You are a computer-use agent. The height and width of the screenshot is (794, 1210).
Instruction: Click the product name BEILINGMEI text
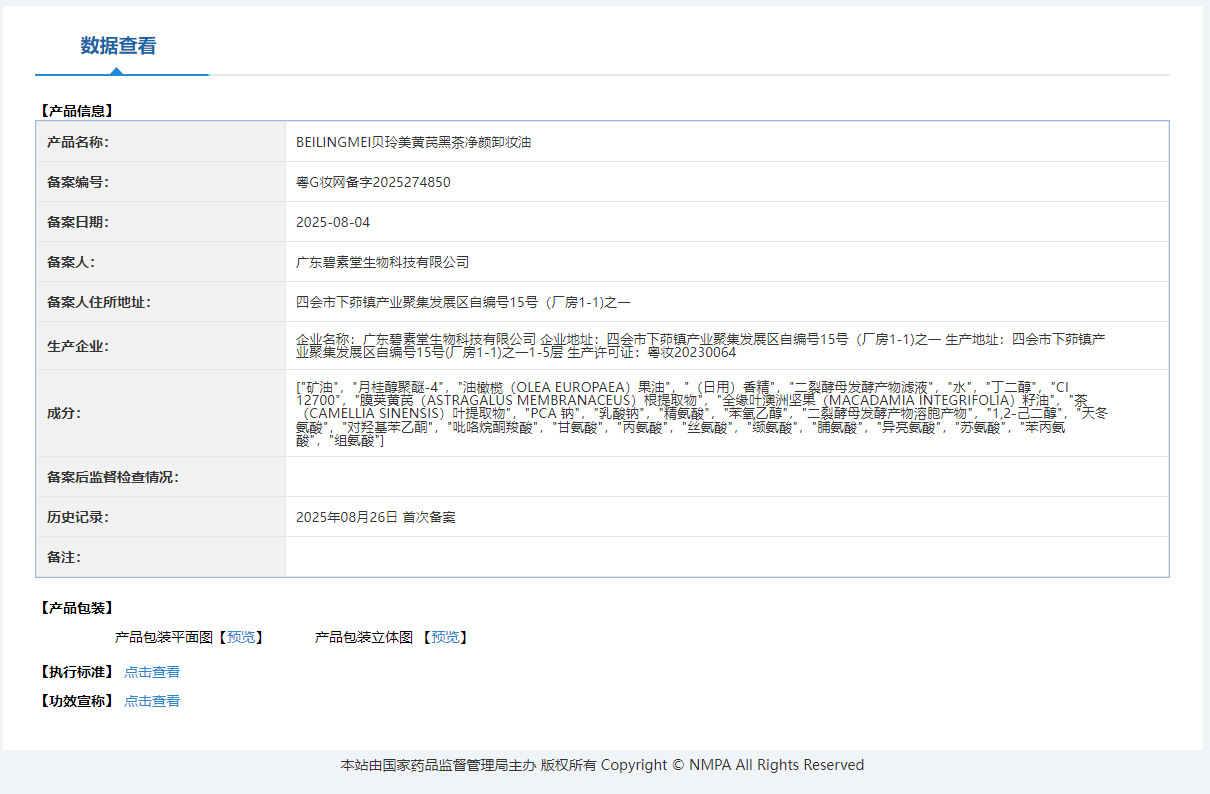click(413, 142)
